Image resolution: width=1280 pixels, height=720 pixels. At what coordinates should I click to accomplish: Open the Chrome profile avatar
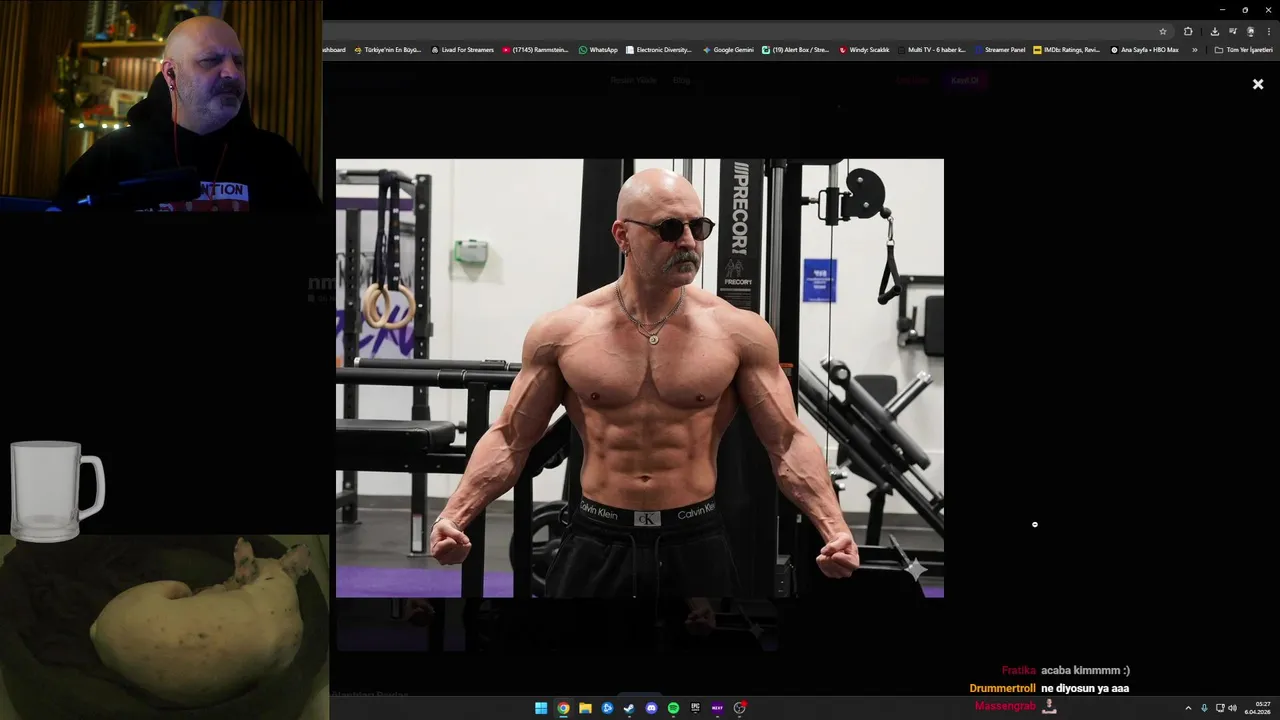click(1250, 31)
